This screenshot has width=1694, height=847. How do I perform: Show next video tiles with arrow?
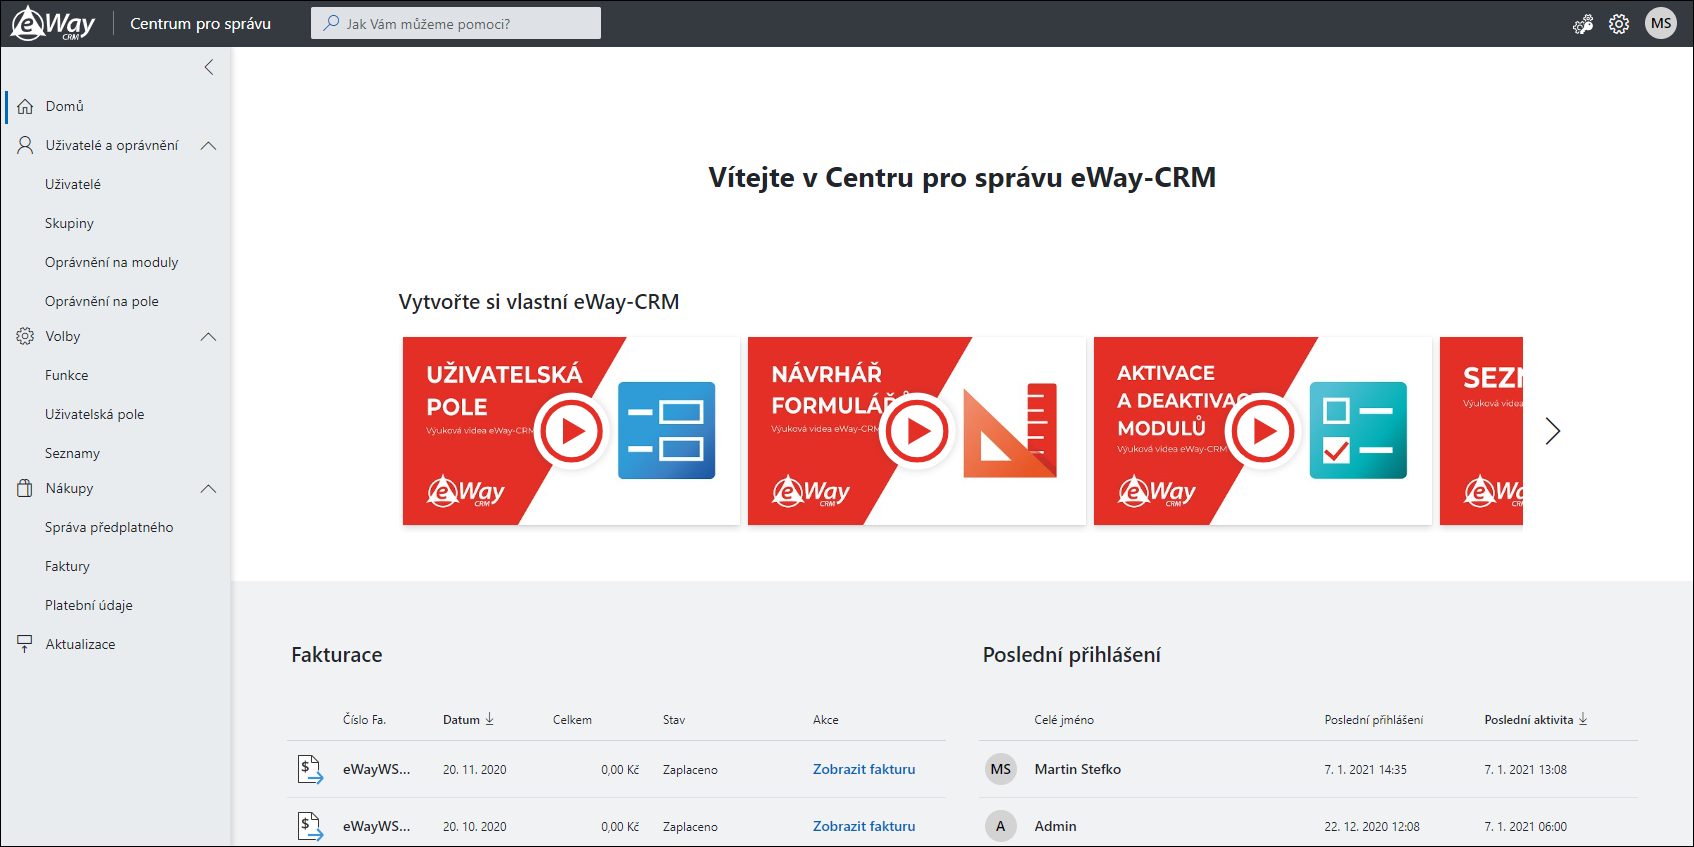click(1552, 431)
